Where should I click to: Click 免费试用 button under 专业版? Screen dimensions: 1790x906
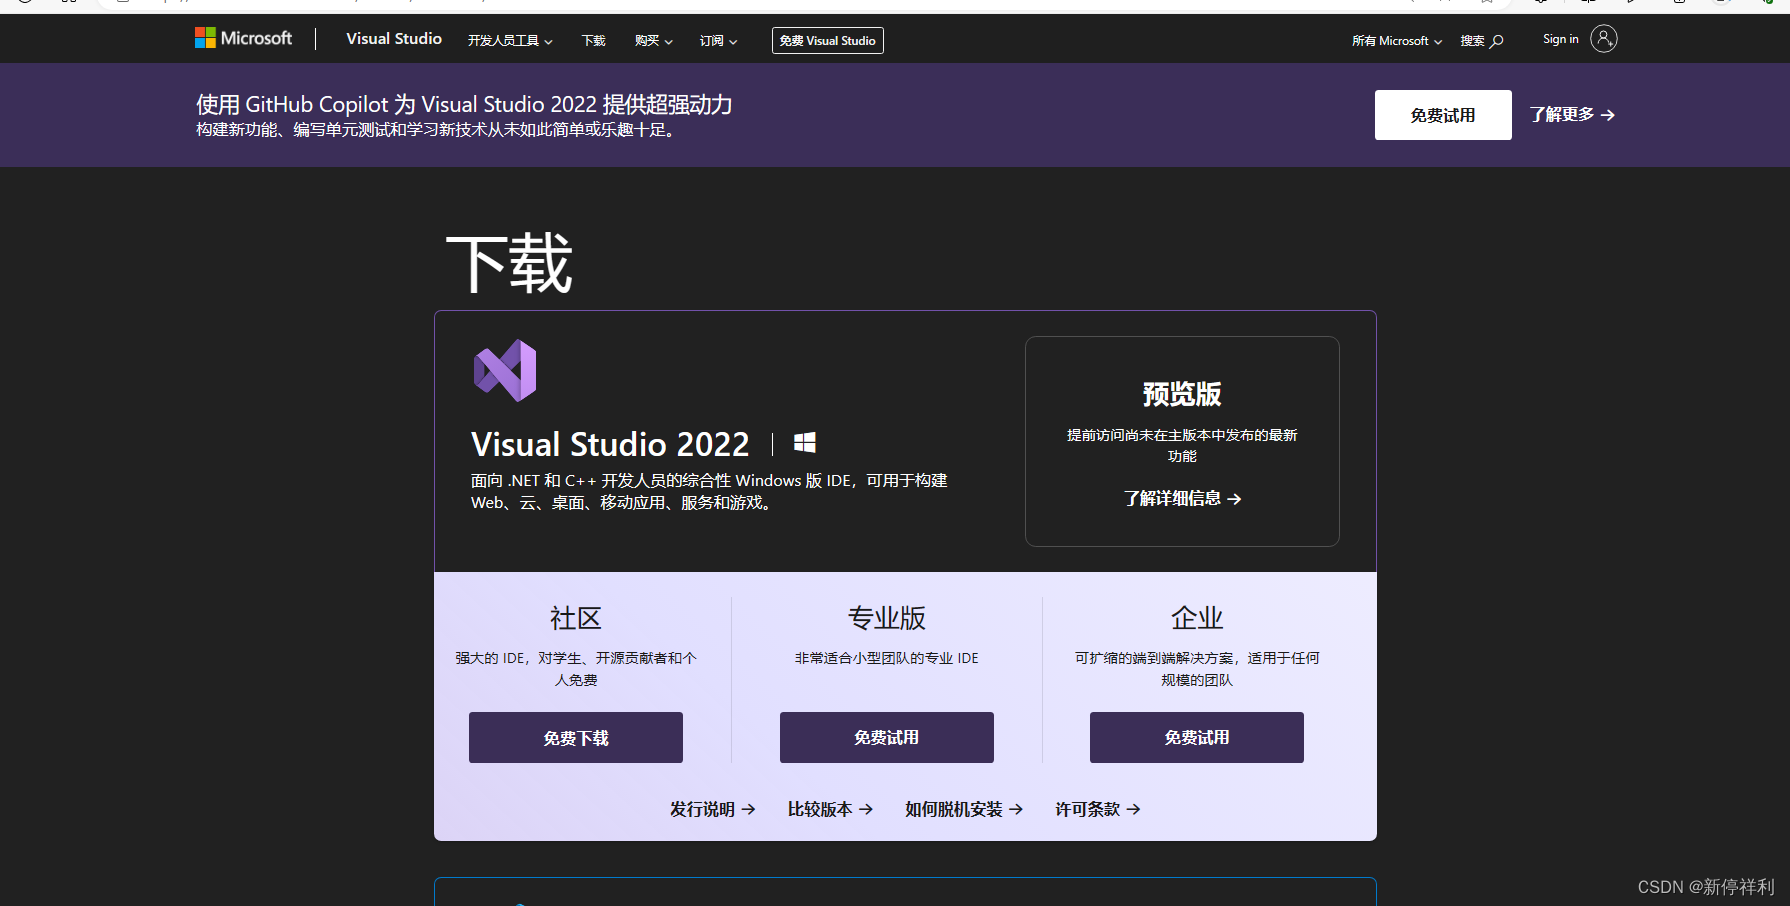pos(887,738)
